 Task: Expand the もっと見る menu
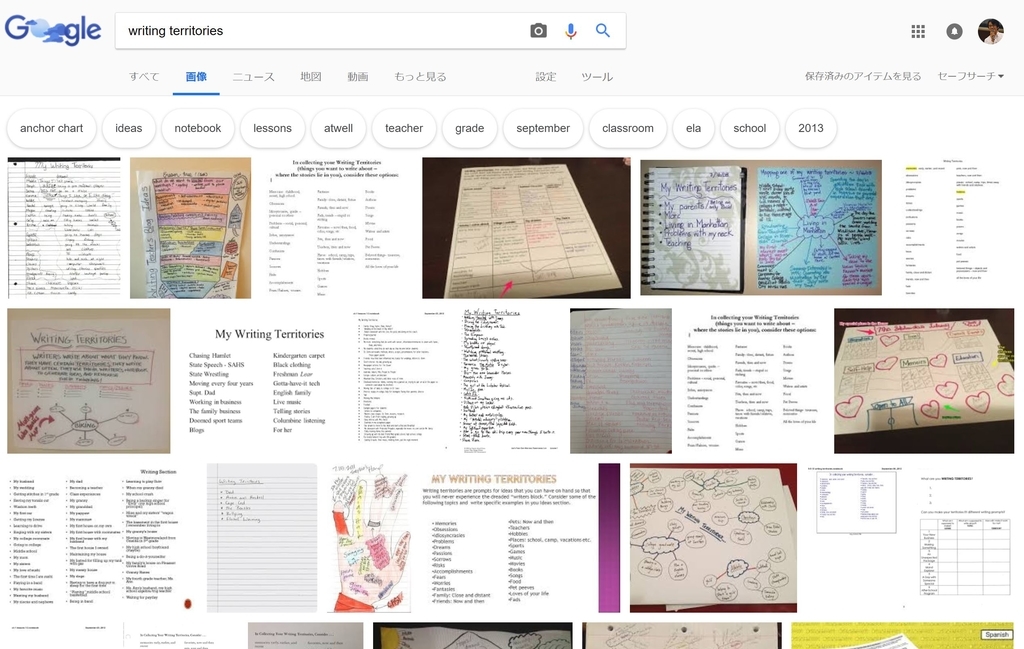tap(420, 76)
